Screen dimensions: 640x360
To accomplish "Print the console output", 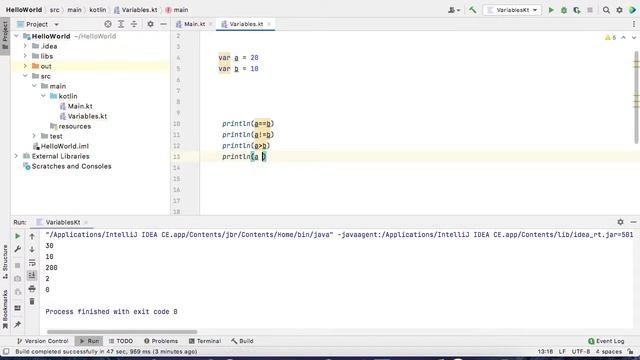I will (x=32, y=289).
